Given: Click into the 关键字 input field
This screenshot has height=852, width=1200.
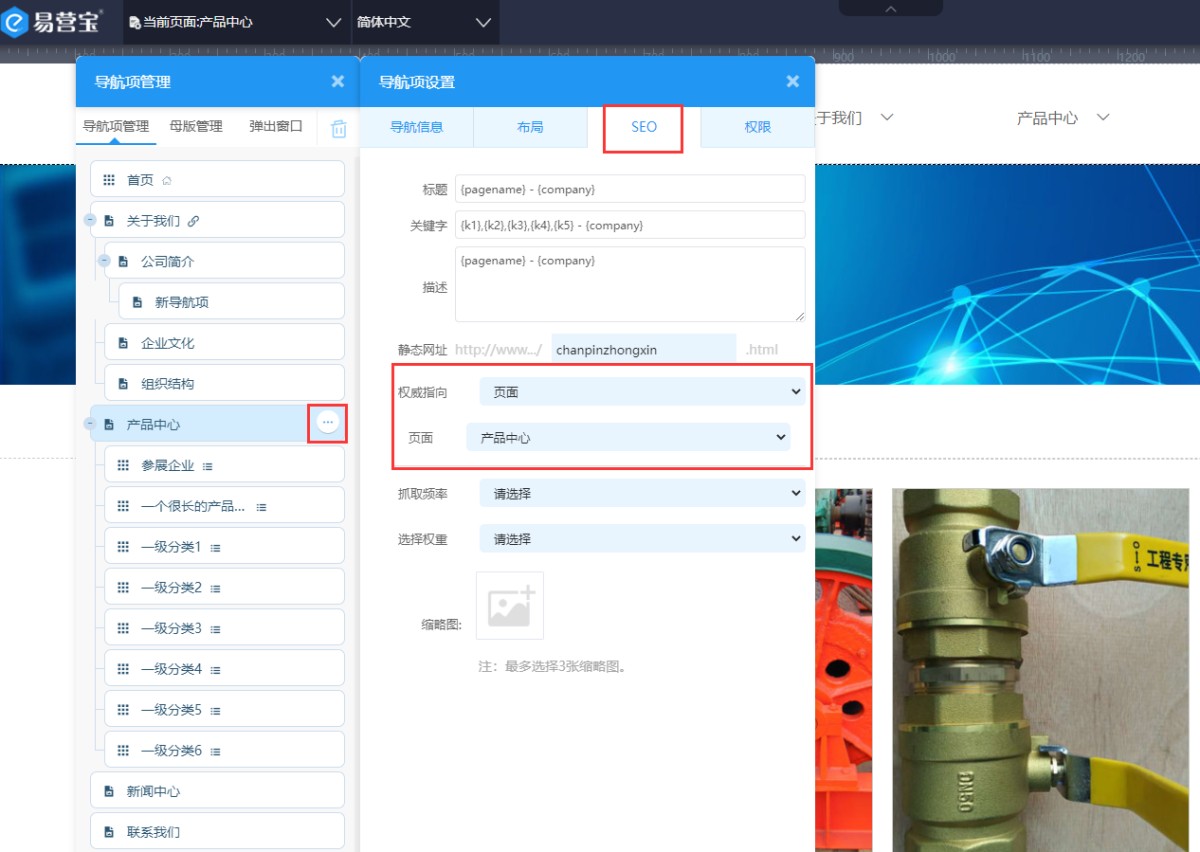Looking at the screenshot, I should click(x=630, y=225).
